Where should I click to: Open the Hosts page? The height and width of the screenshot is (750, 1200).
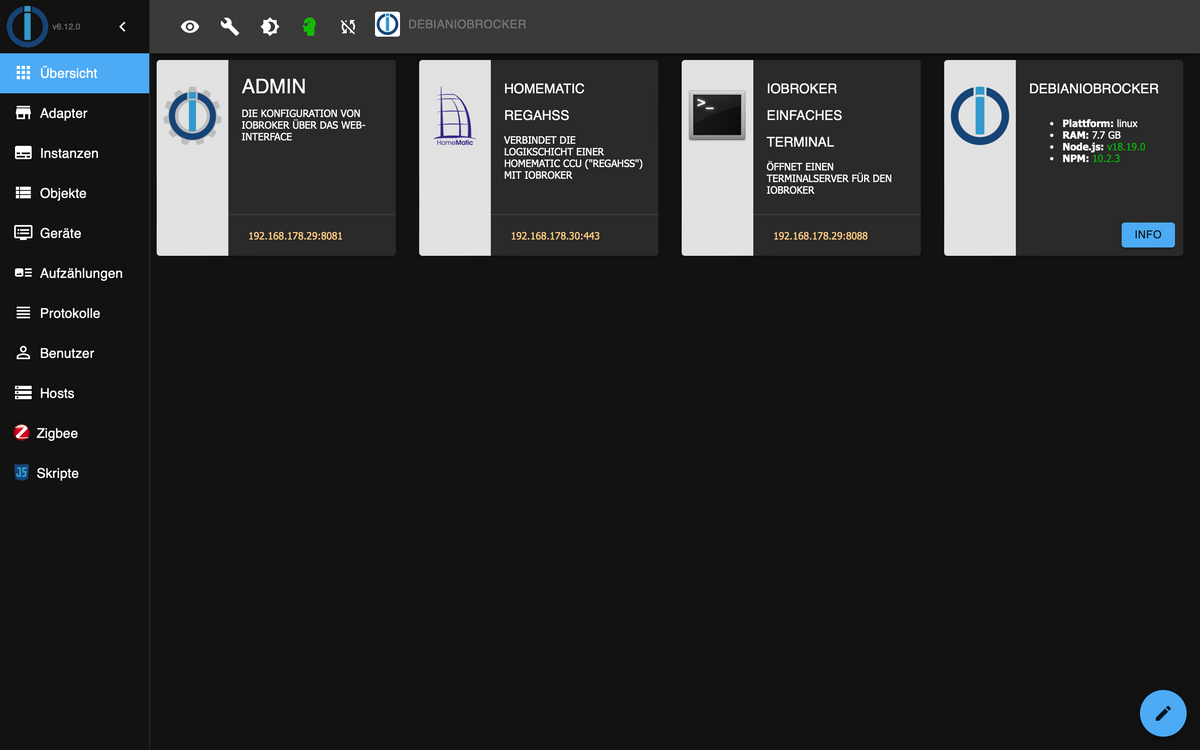(x=74, y=393)
